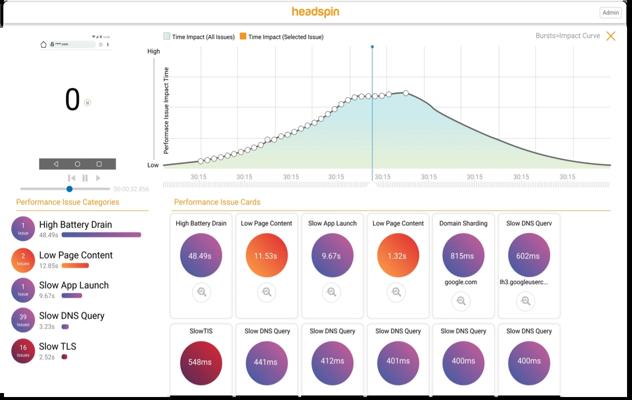The width and height of the screenshot is (632, 400).
Task: Open magnifier on Domain Sharding google.com card
Action: [x=461, y=301]
